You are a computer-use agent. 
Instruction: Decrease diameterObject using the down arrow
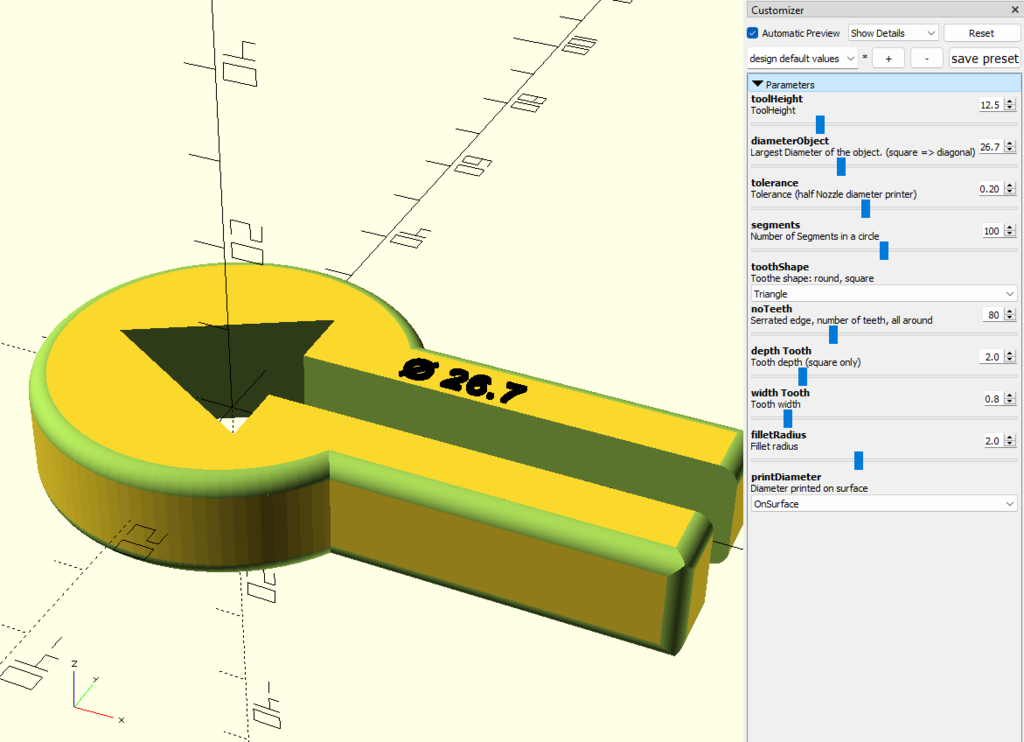click(x=1010, y=151)
